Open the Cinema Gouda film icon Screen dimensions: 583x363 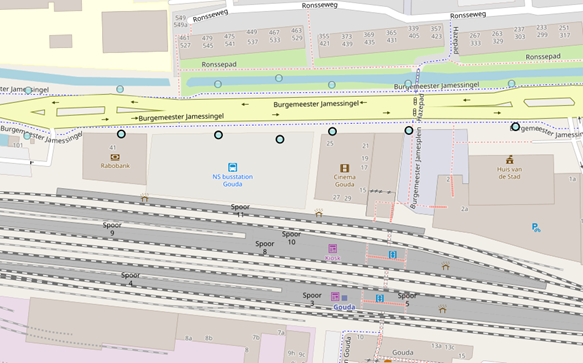(345, 168)
